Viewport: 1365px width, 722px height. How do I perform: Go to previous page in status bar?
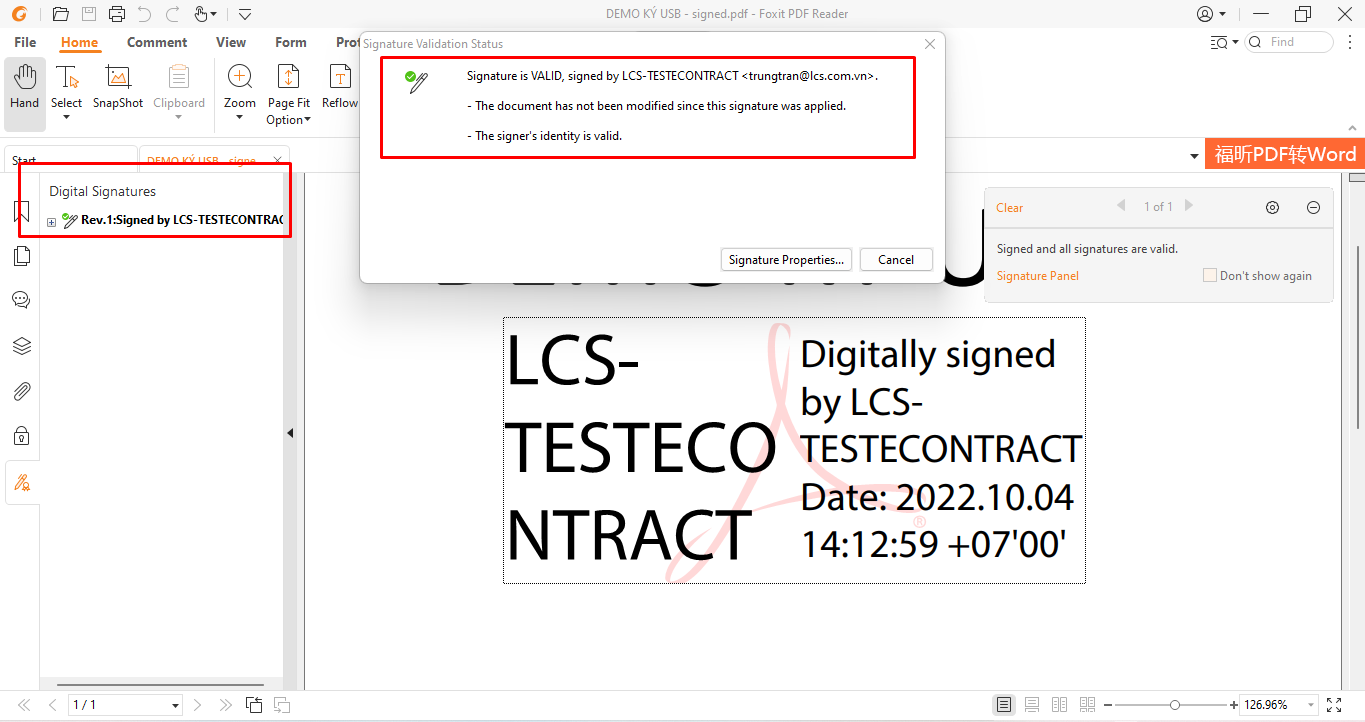(52, 705)
